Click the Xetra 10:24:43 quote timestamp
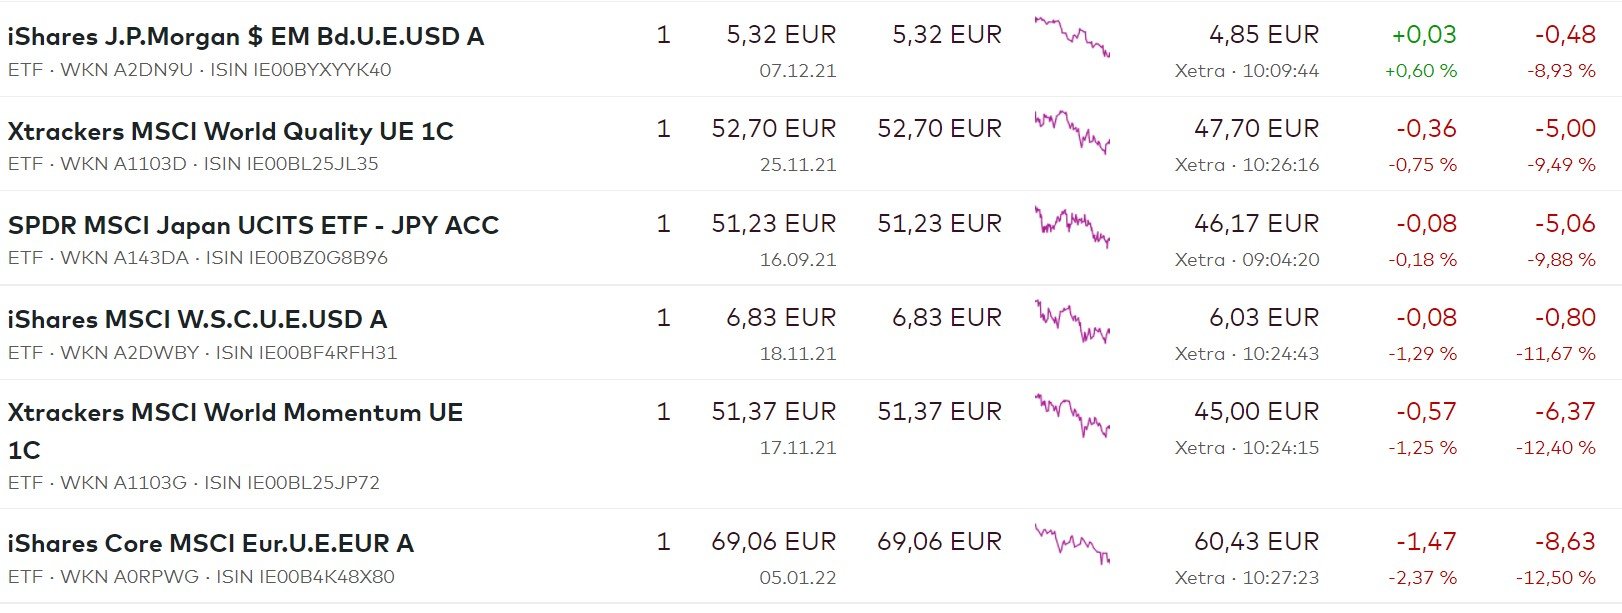The height and width of the screenshot is (613, 1622). [1247, 354]
